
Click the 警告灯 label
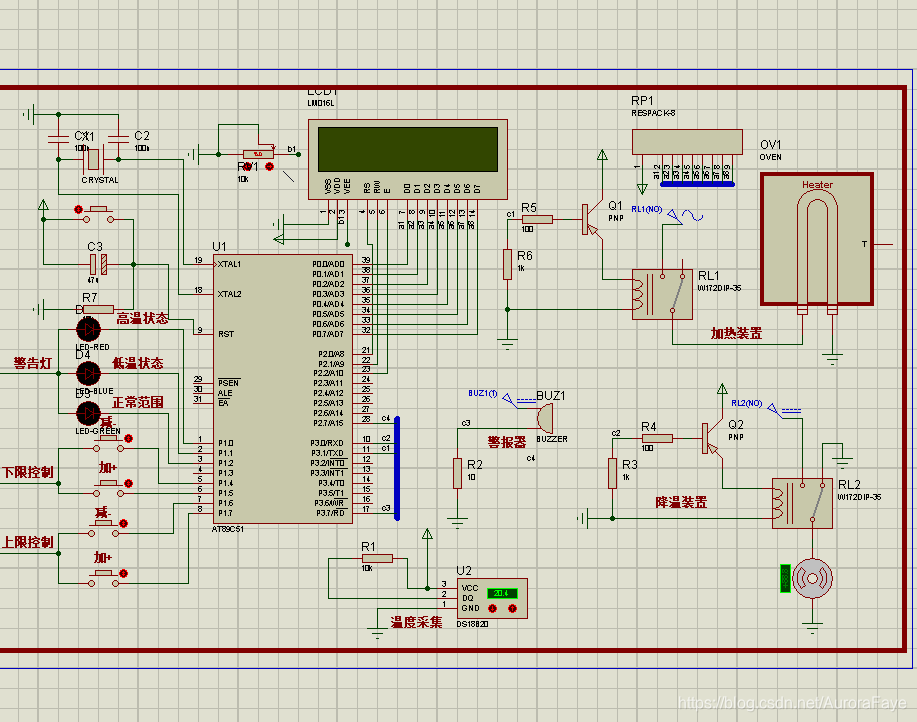[x=33, y=364]
